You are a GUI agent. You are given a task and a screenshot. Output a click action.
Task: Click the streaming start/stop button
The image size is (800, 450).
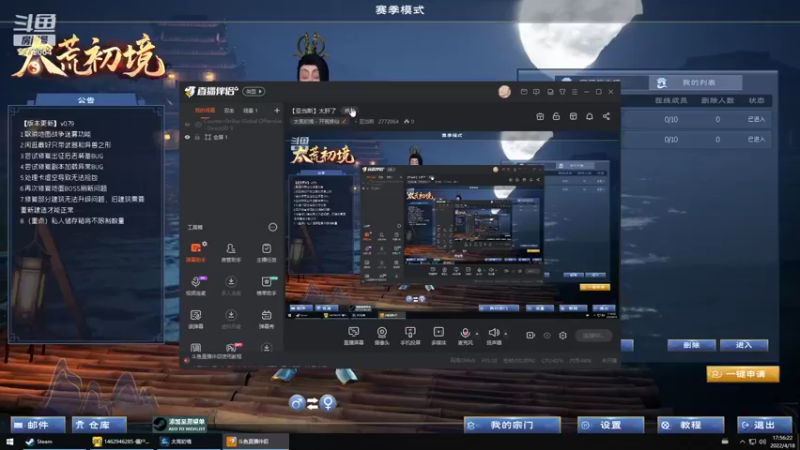pos(593,335)
